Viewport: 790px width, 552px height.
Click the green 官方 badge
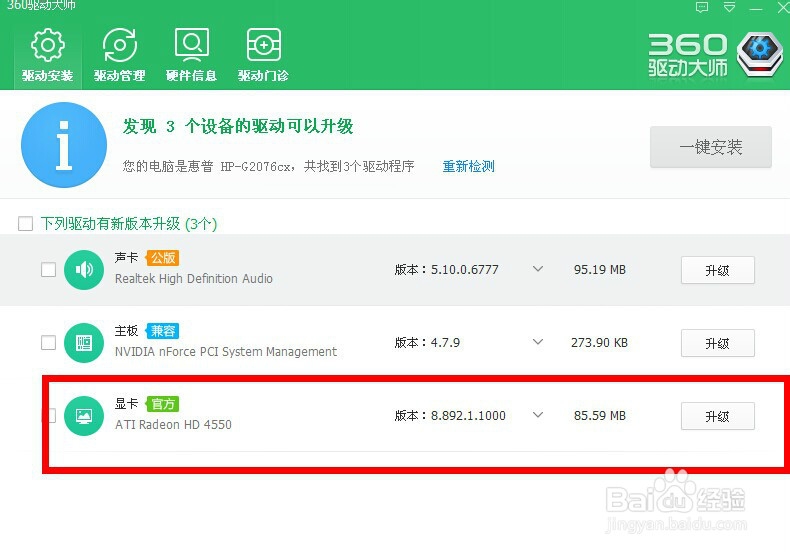coord(163,404)
